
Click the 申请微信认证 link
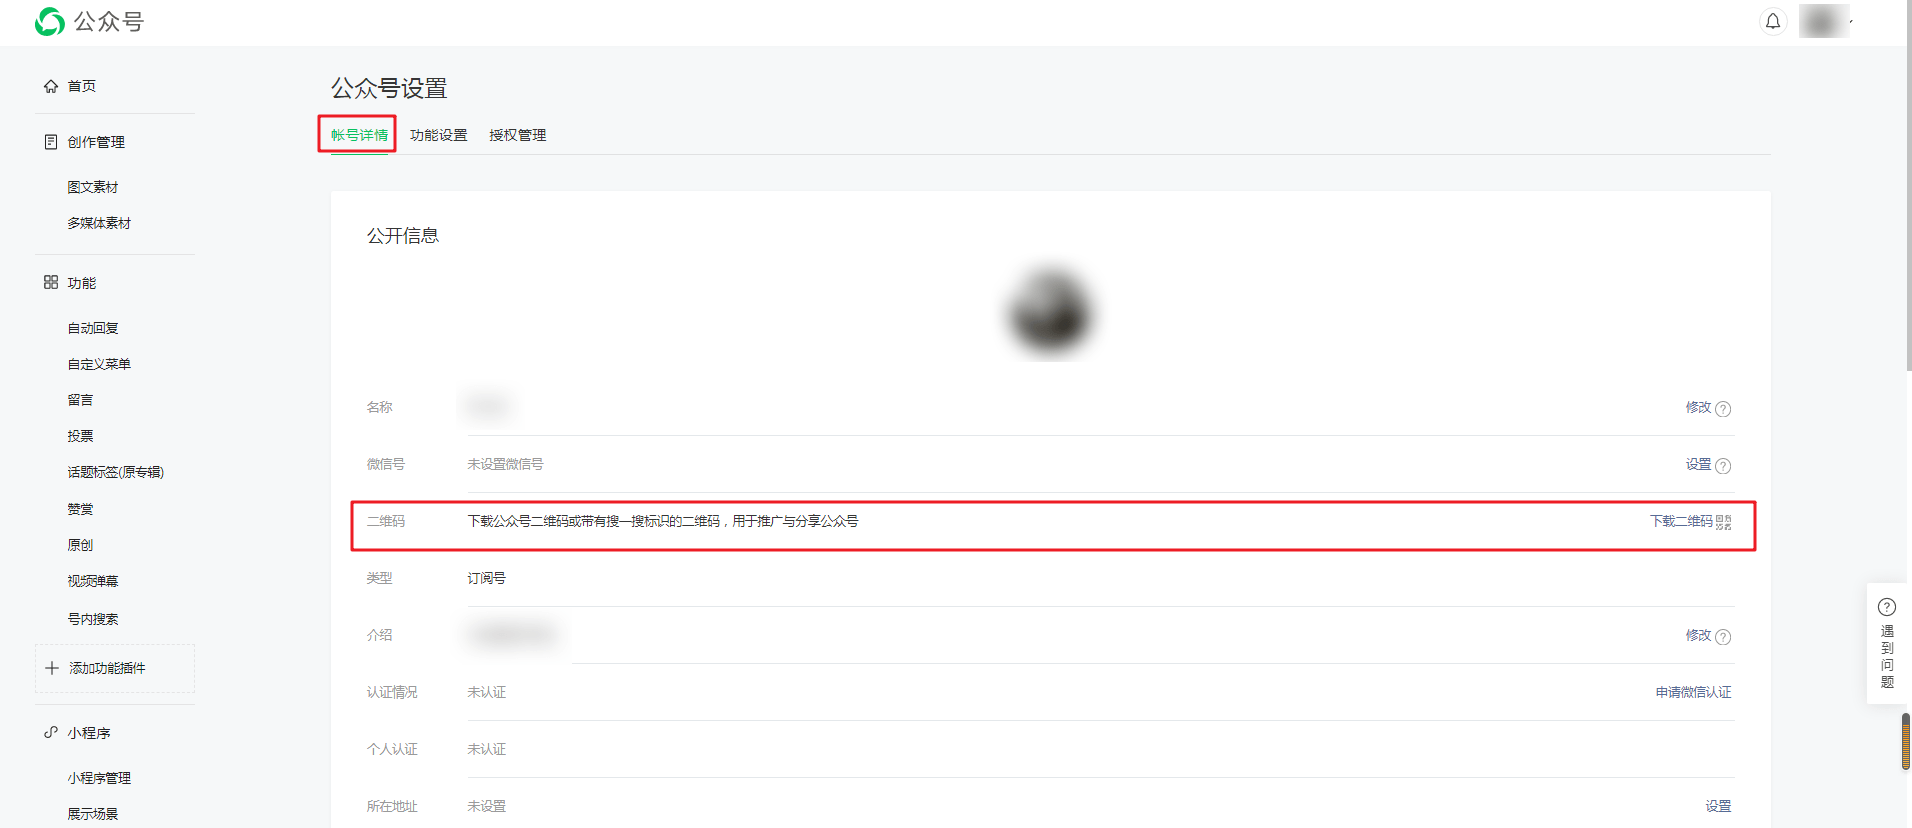[x=1693, y=692]
